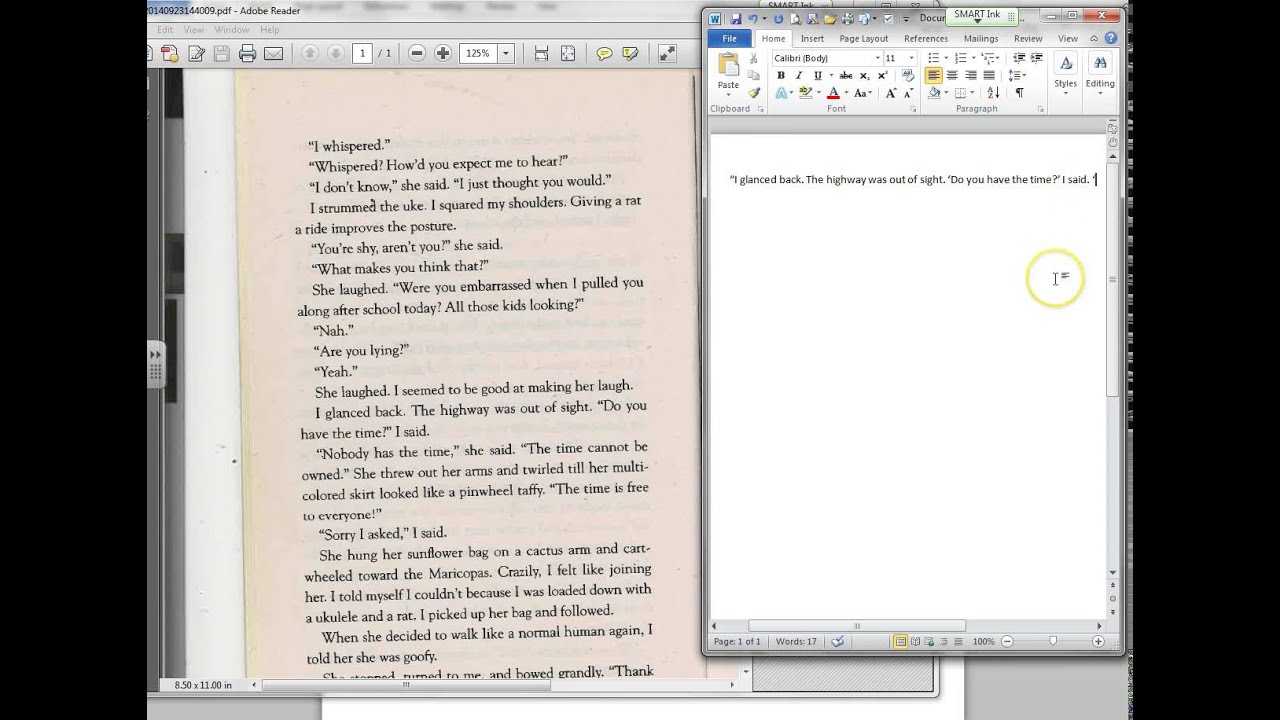Screen dimensions: 1280x720
Task: Apply the text highlight color
Action: (x=806, y=92)
